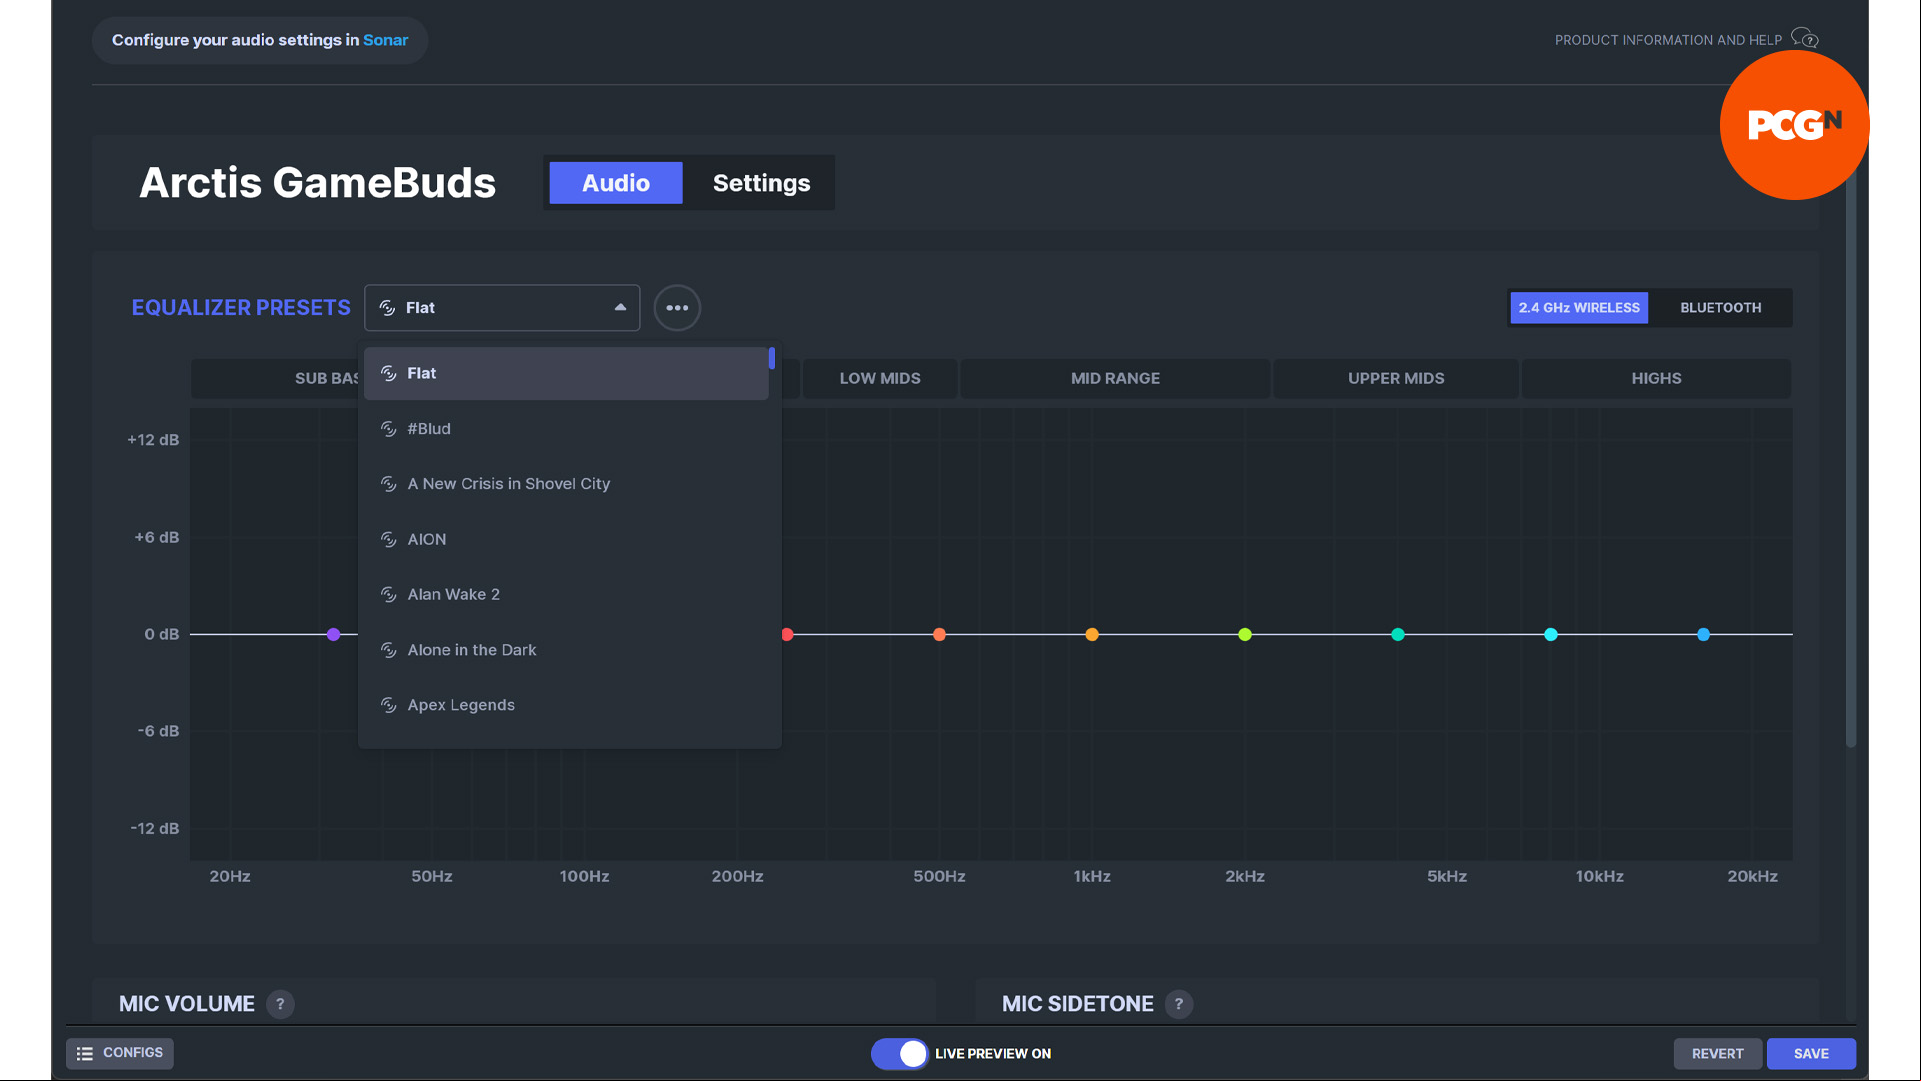Click the Configs list icon
The image size is (1921, 1081).
85,1053
